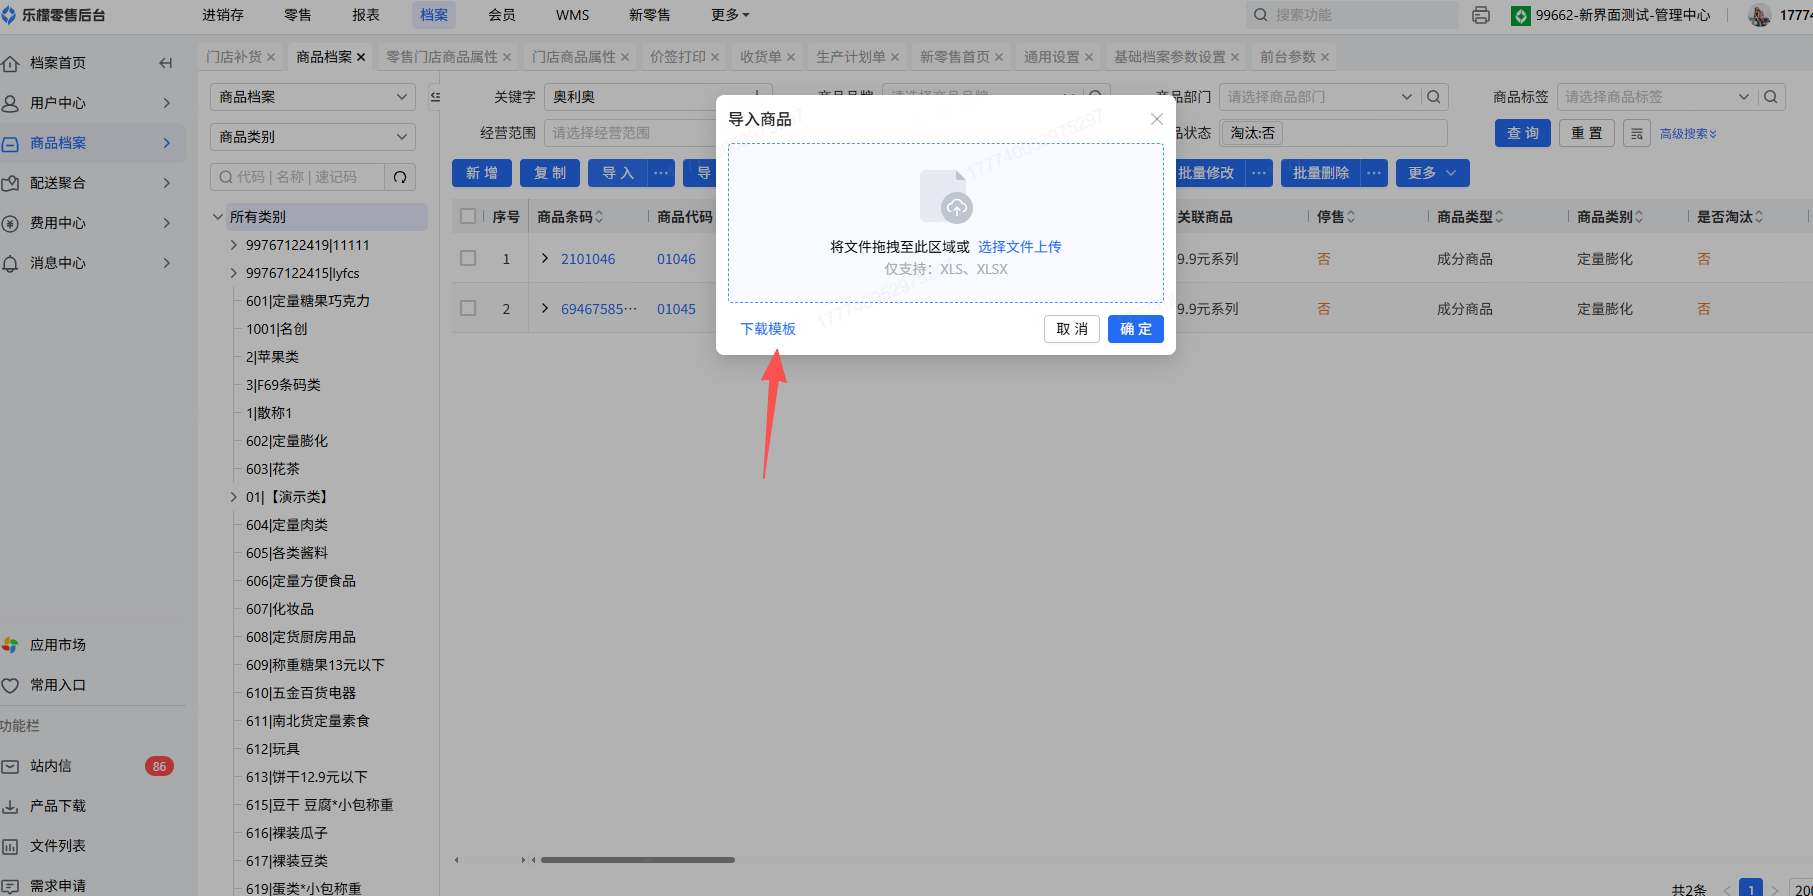This screenshot has height=896, width=1813.
Task: Click 选择文件上传 link
Action: (x=1020, y=247)
